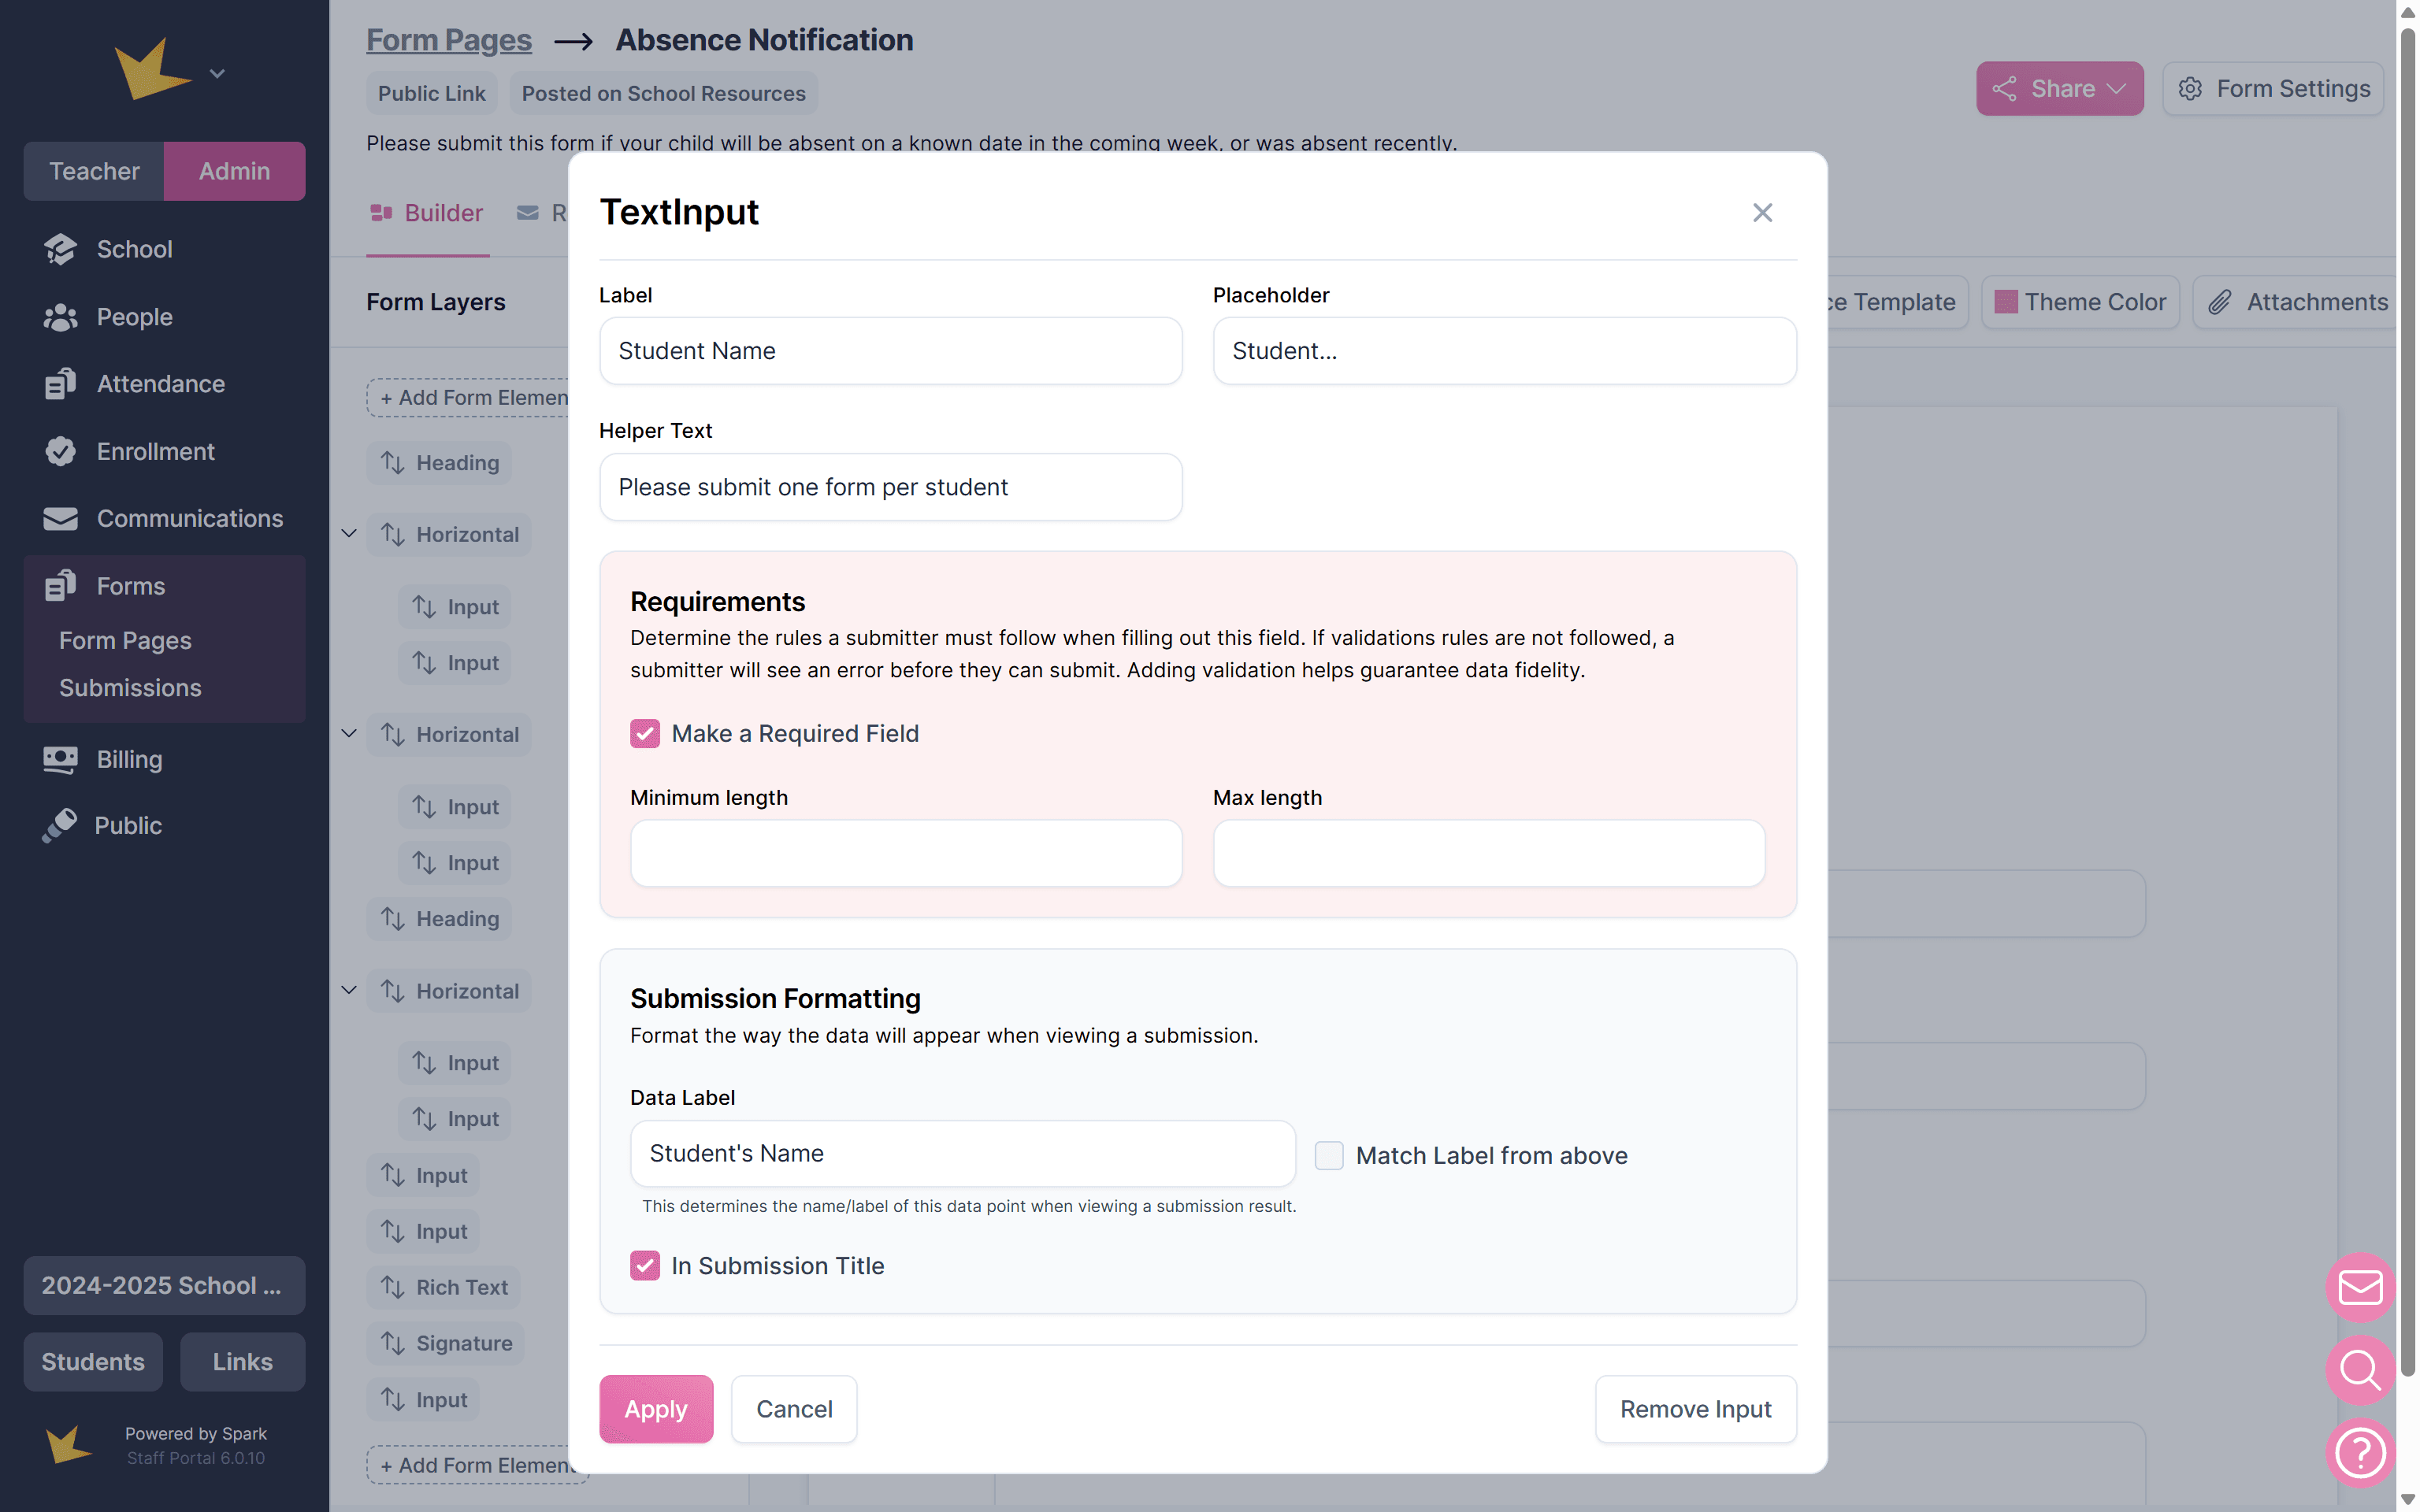Switch to the Teacher tab
The image size is (2420, 1512).
[94, 171]
